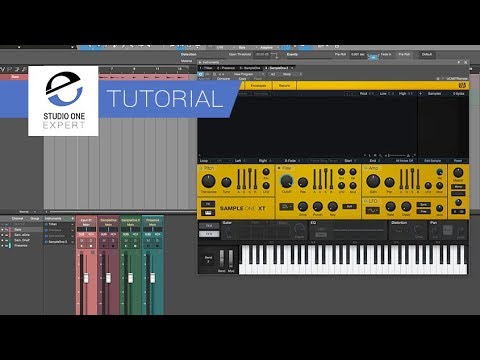Open the Record tab in Sample One XT
480x360 pixels.
284,86
